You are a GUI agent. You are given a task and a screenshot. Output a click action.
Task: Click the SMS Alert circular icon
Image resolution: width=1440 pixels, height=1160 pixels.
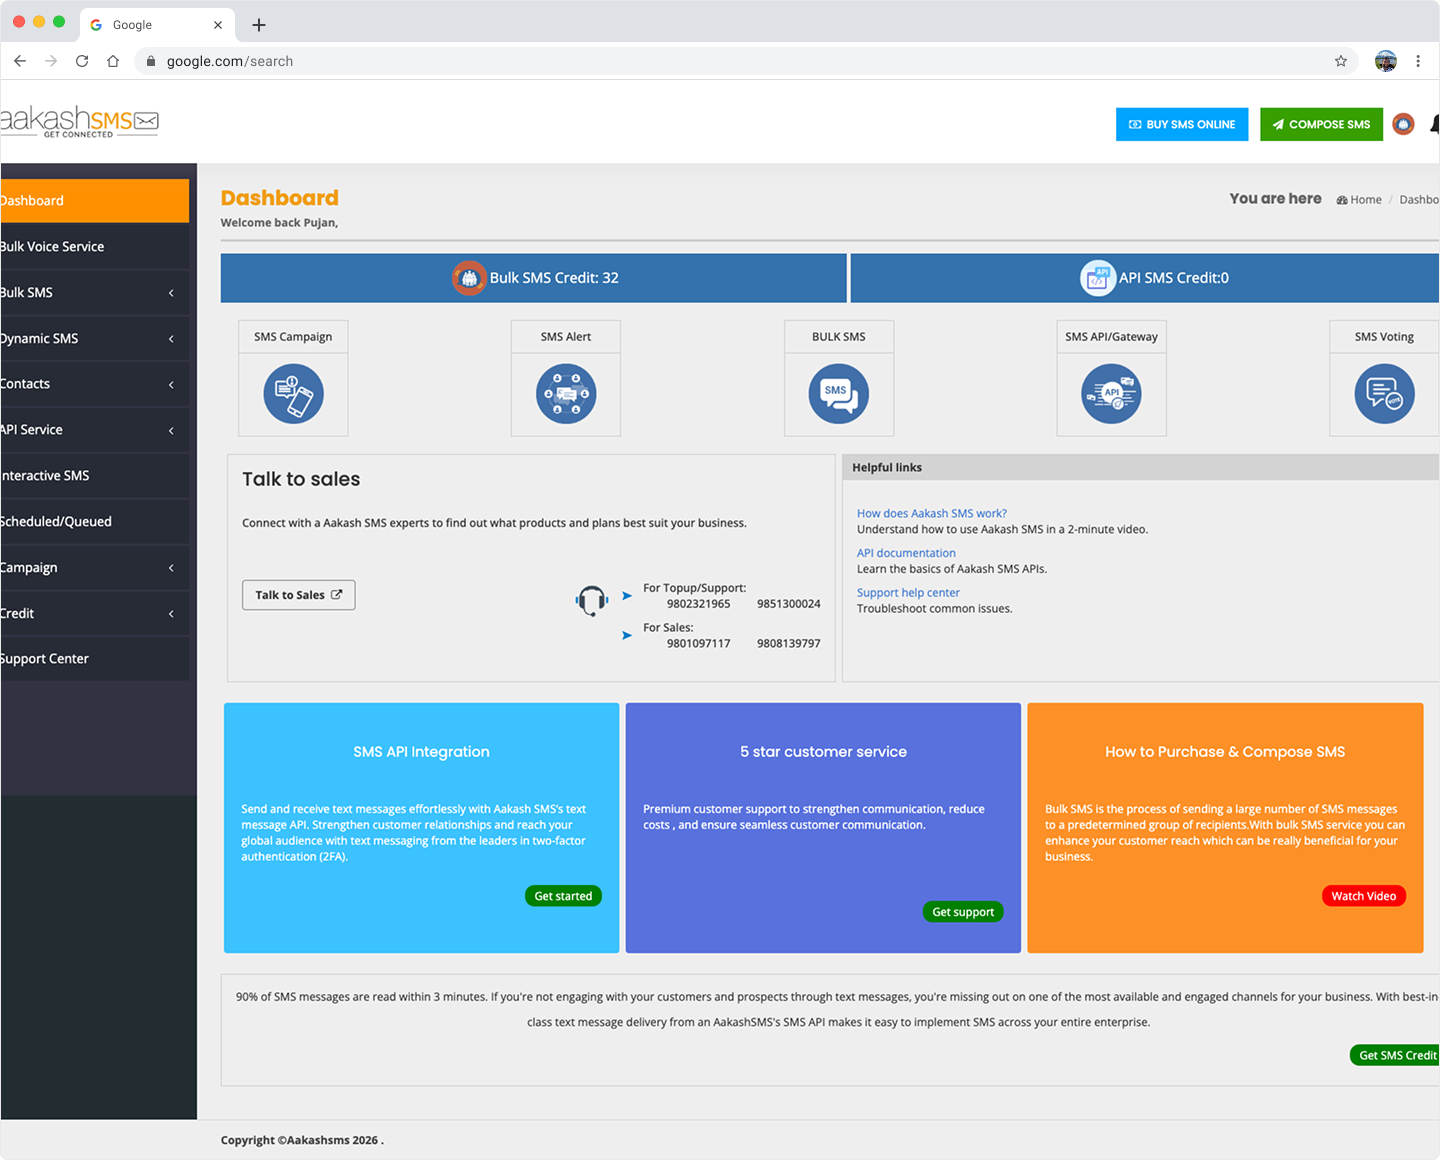[566, 394]
